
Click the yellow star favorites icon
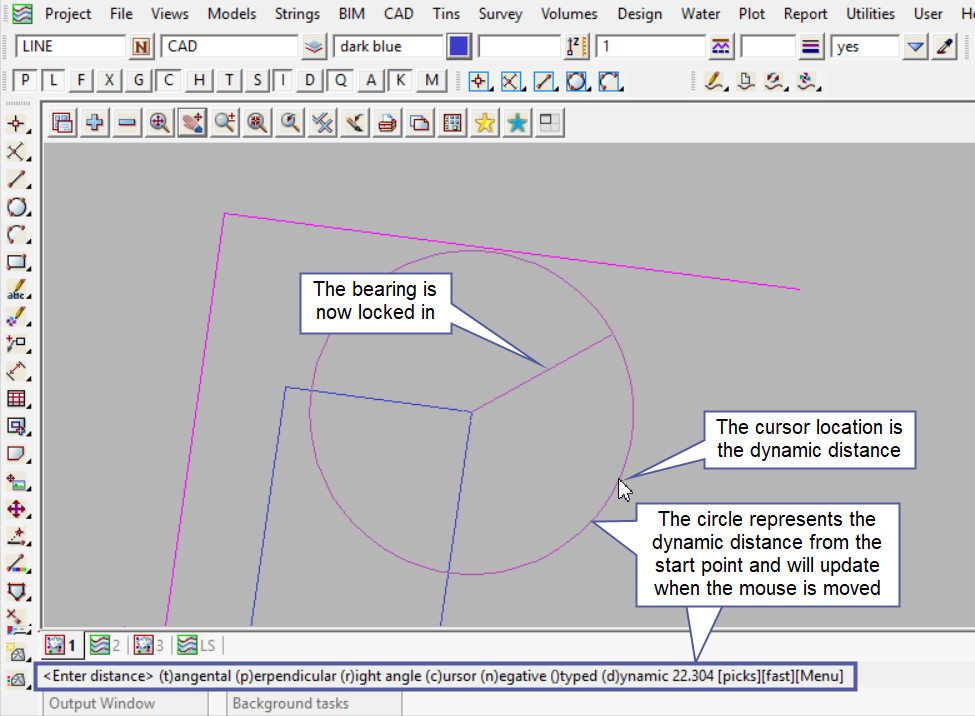(x=485, y=123)
